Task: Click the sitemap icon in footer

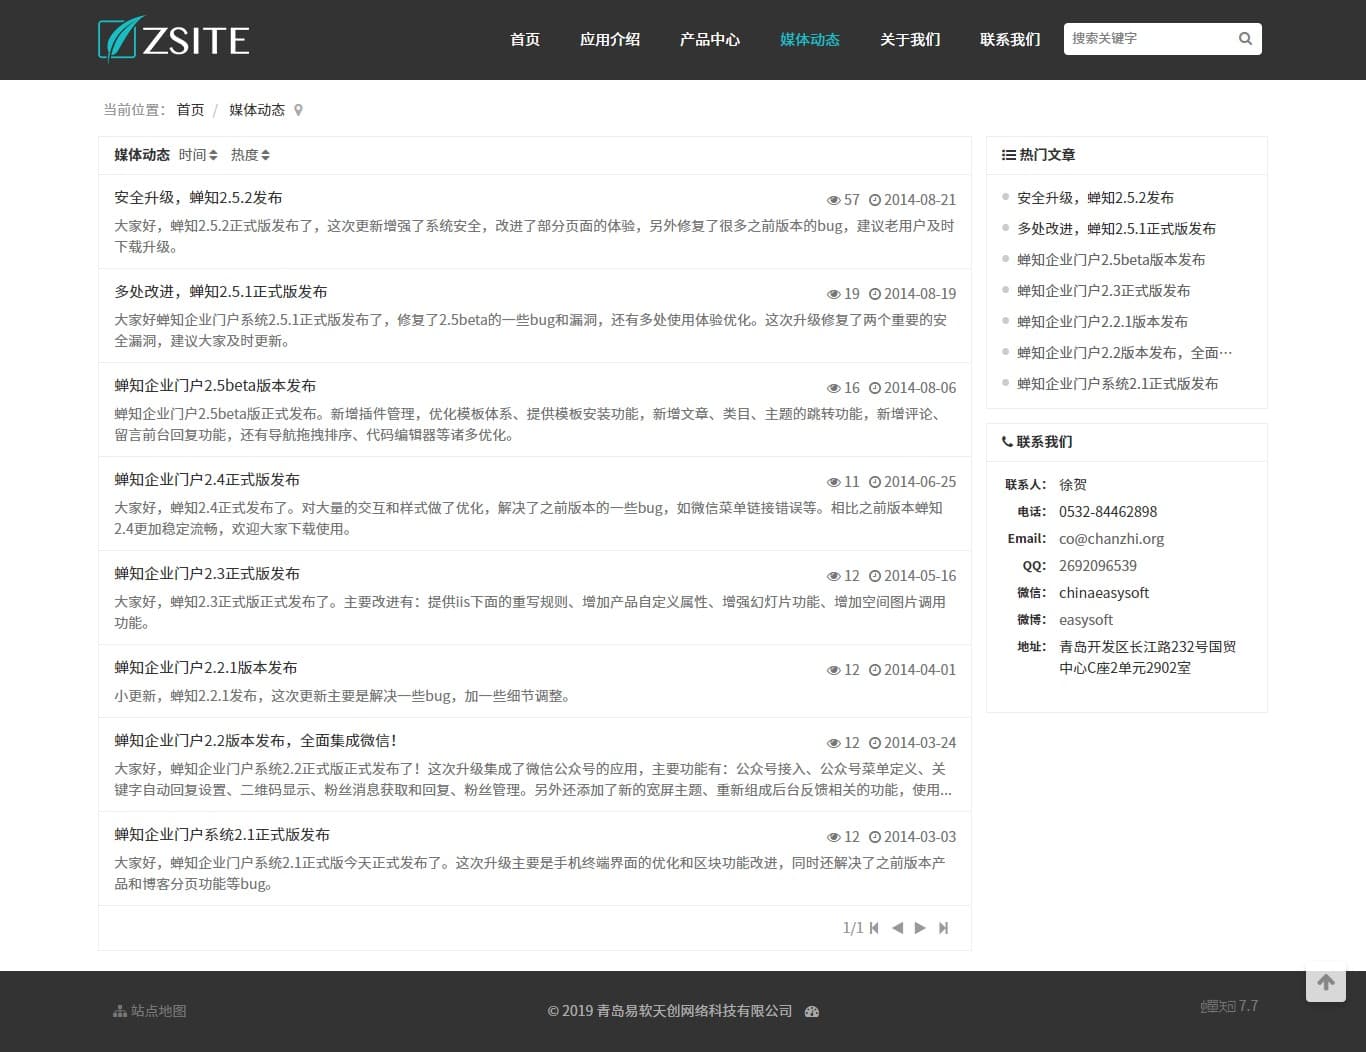Action: point(120,1011)
